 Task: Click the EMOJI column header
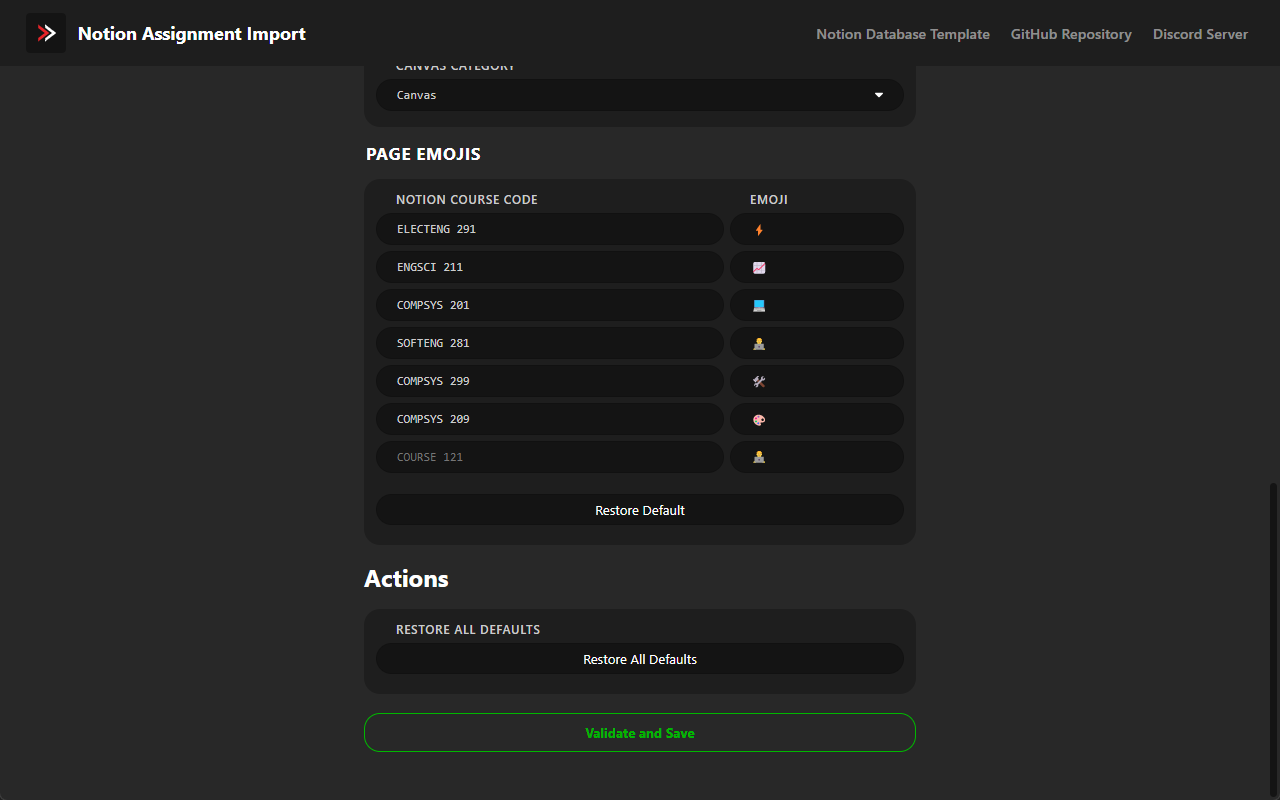(x=769, y=200)
